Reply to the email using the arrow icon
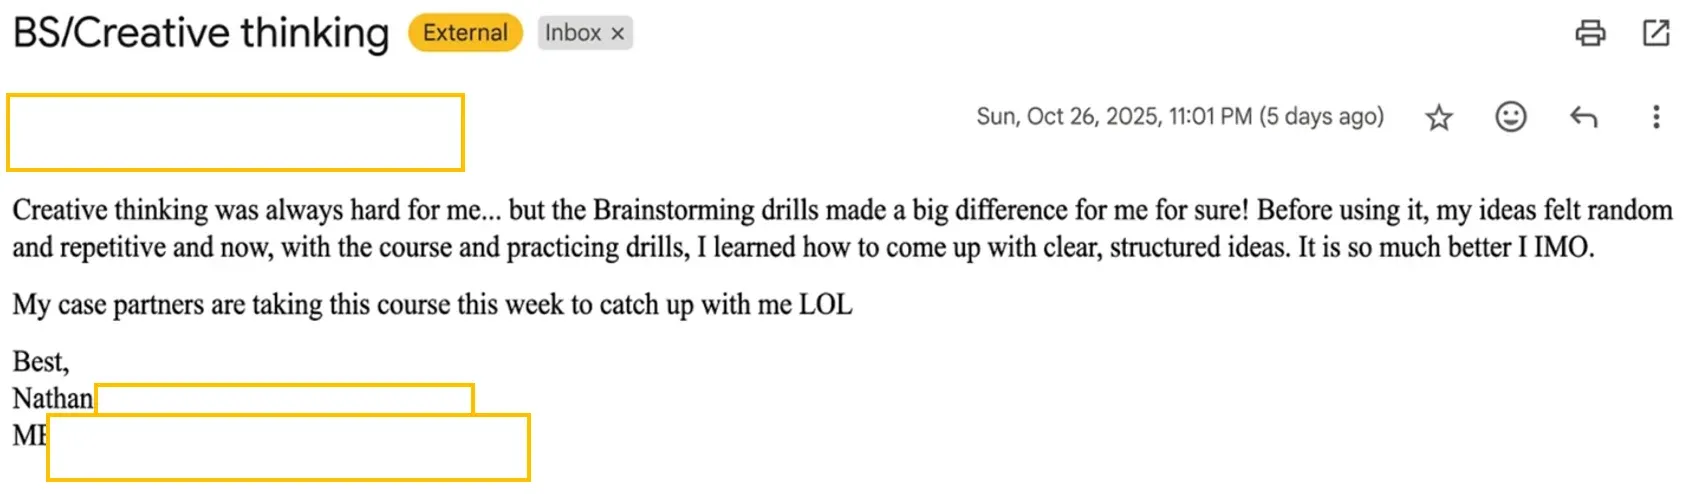The image size is (1692, 494). point(1583,117)
